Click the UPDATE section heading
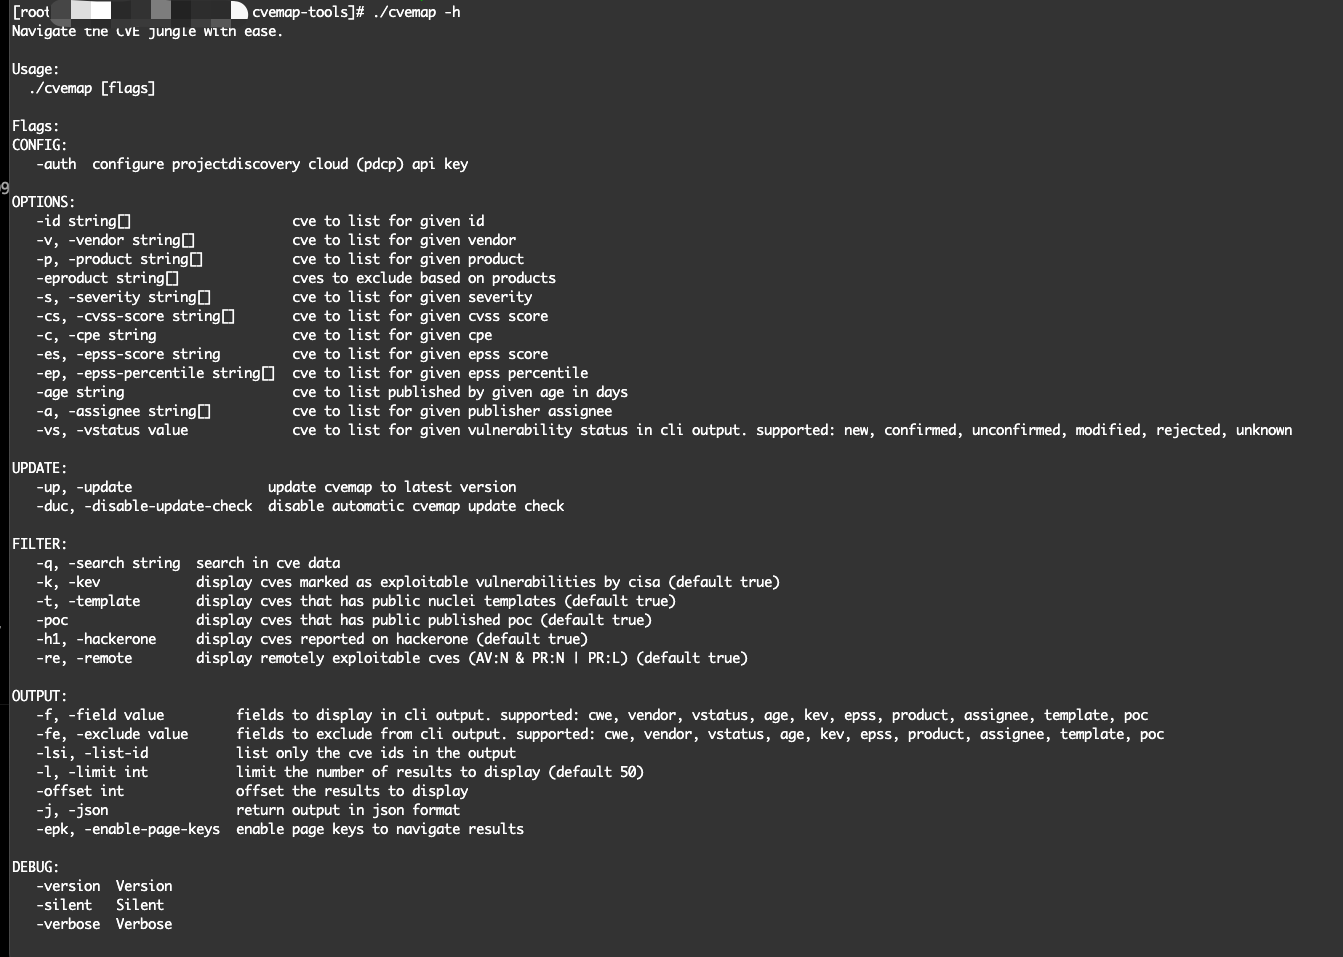The width and height of the screenshot is (1343, 957). pyautogui.click(x=39, y=468)
